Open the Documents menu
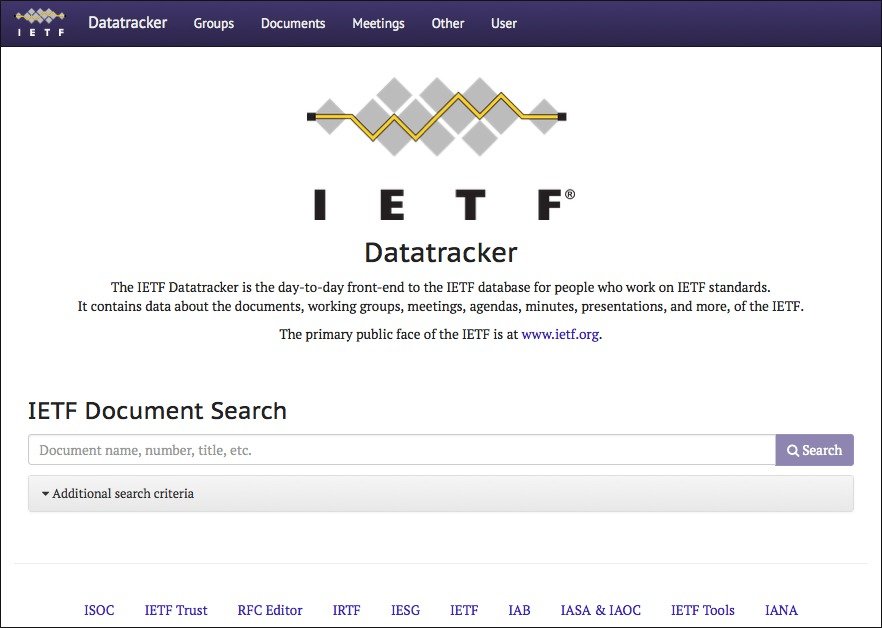The height and width of the screenshot is (628, 882). 292,23
